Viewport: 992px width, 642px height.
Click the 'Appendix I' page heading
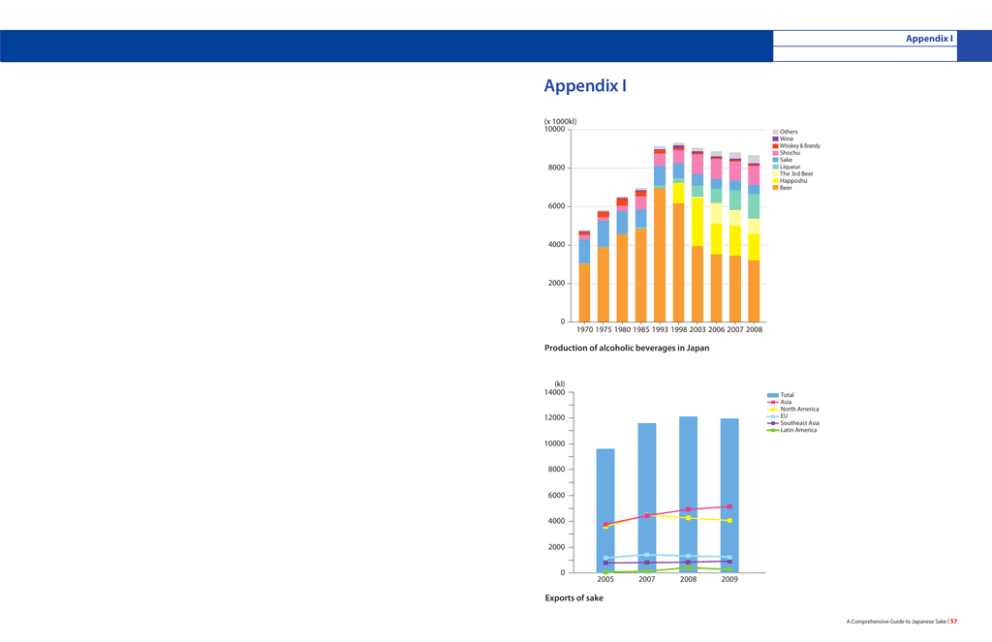585,87
